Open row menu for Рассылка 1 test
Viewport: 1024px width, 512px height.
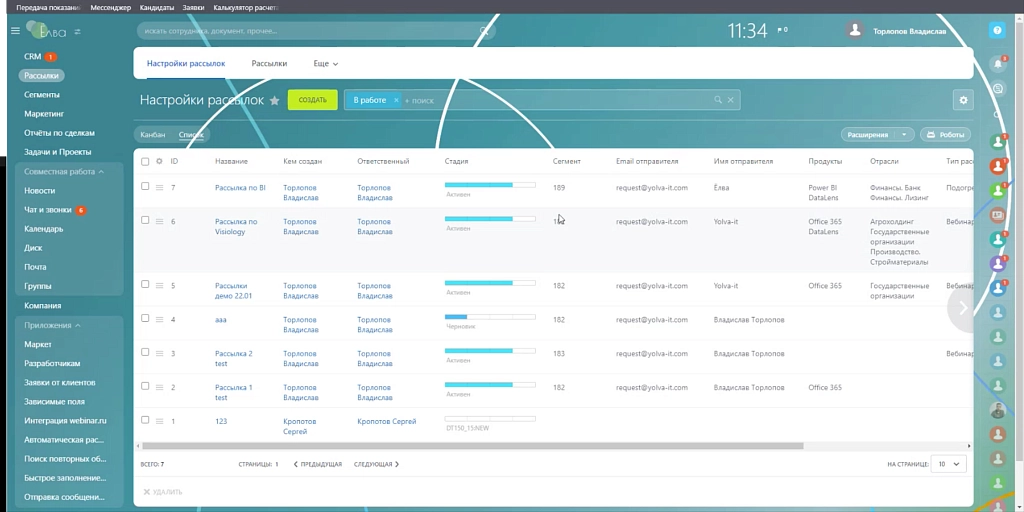159,387
